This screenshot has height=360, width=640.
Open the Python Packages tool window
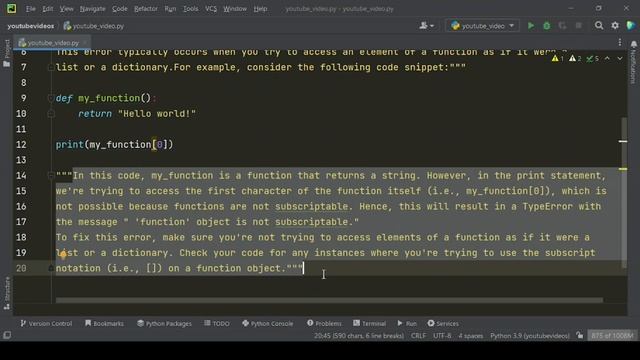pos(164,323)
